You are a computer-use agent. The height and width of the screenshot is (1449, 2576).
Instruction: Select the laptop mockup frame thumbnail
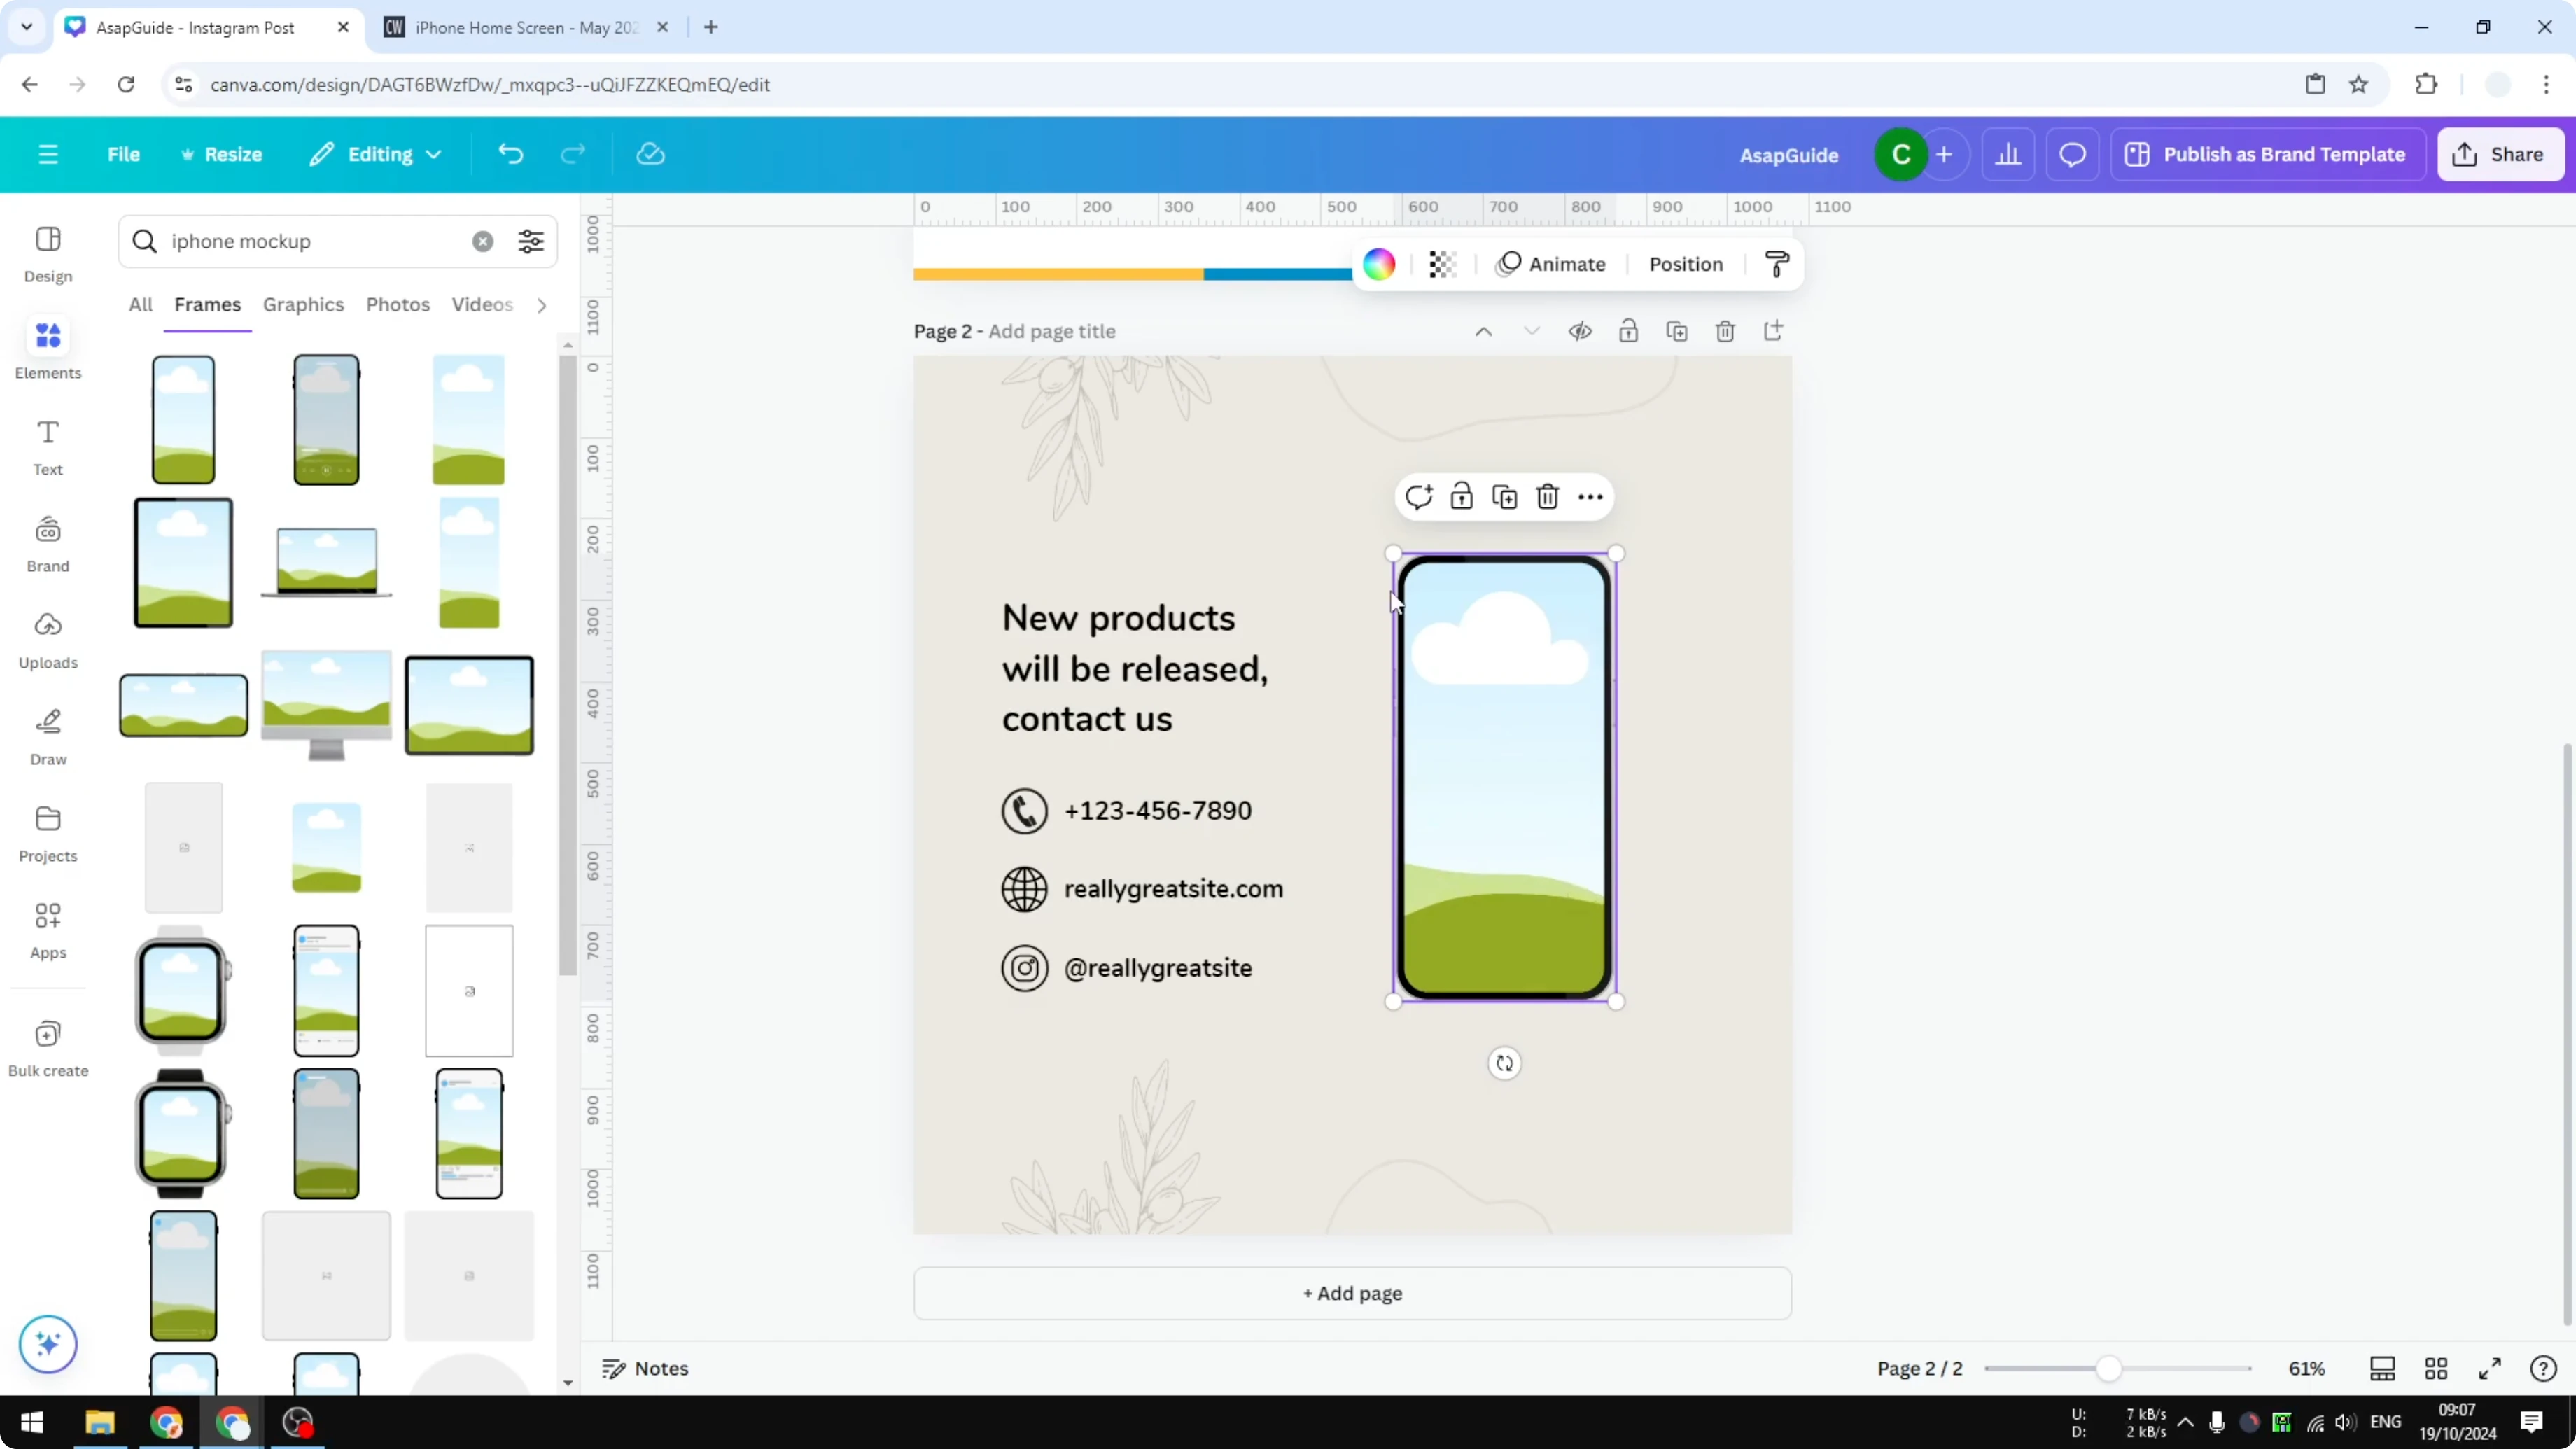pos(326,563)
